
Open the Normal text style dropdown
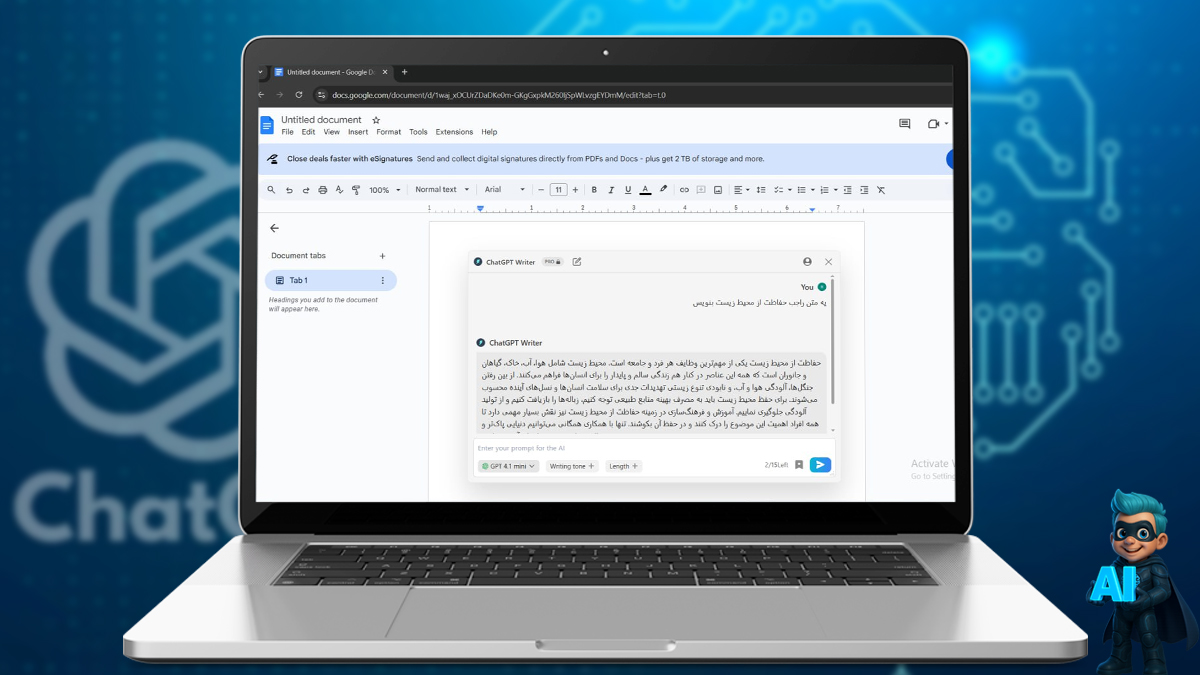pyautogui.click(x=441, y=190)
